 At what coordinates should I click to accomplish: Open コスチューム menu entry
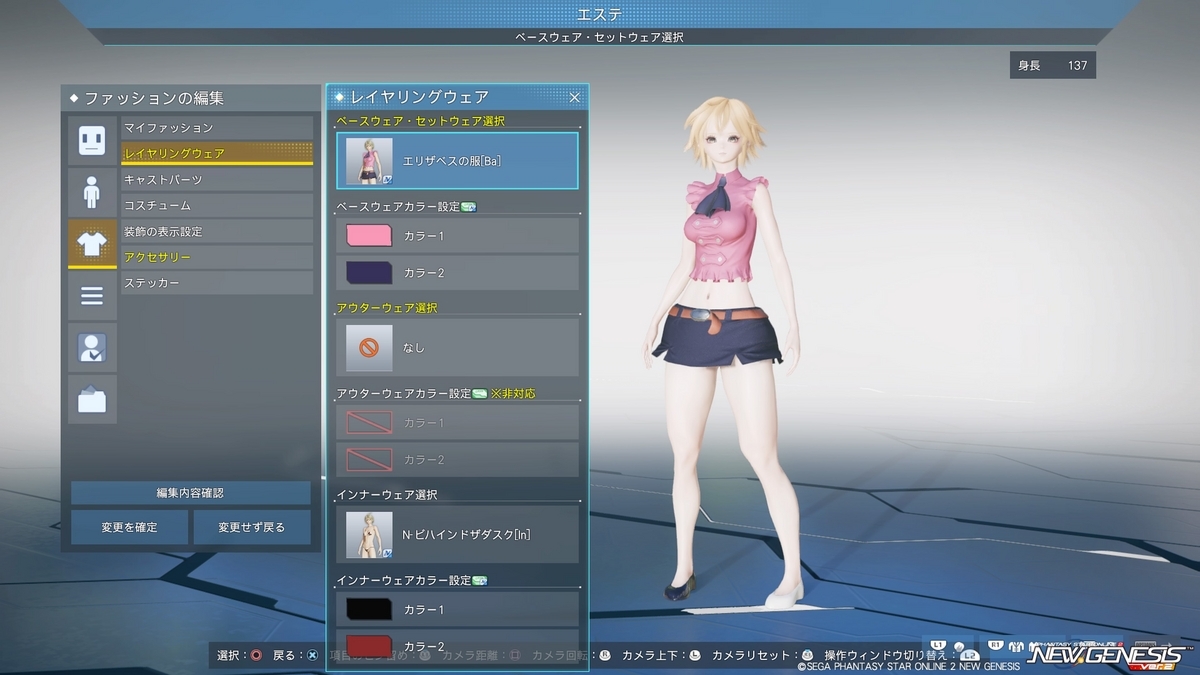(217, 206)
